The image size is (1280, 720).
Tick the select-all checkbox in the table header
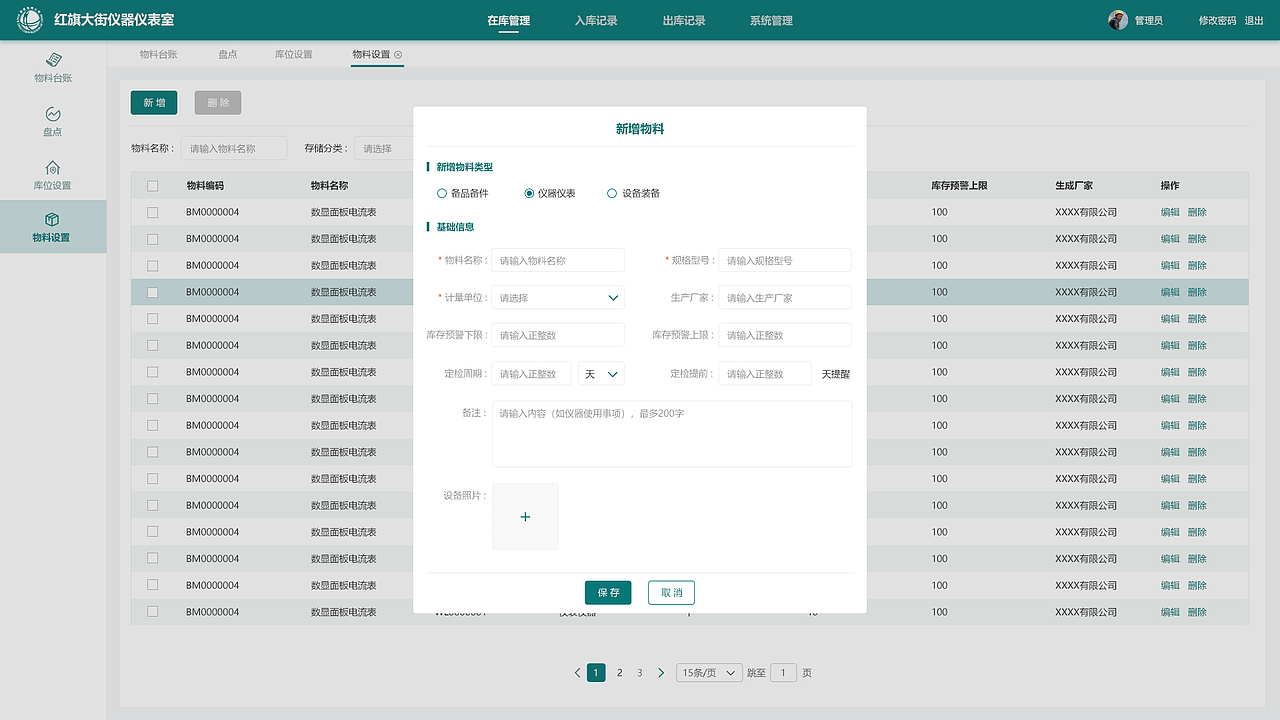click(153, 185)
